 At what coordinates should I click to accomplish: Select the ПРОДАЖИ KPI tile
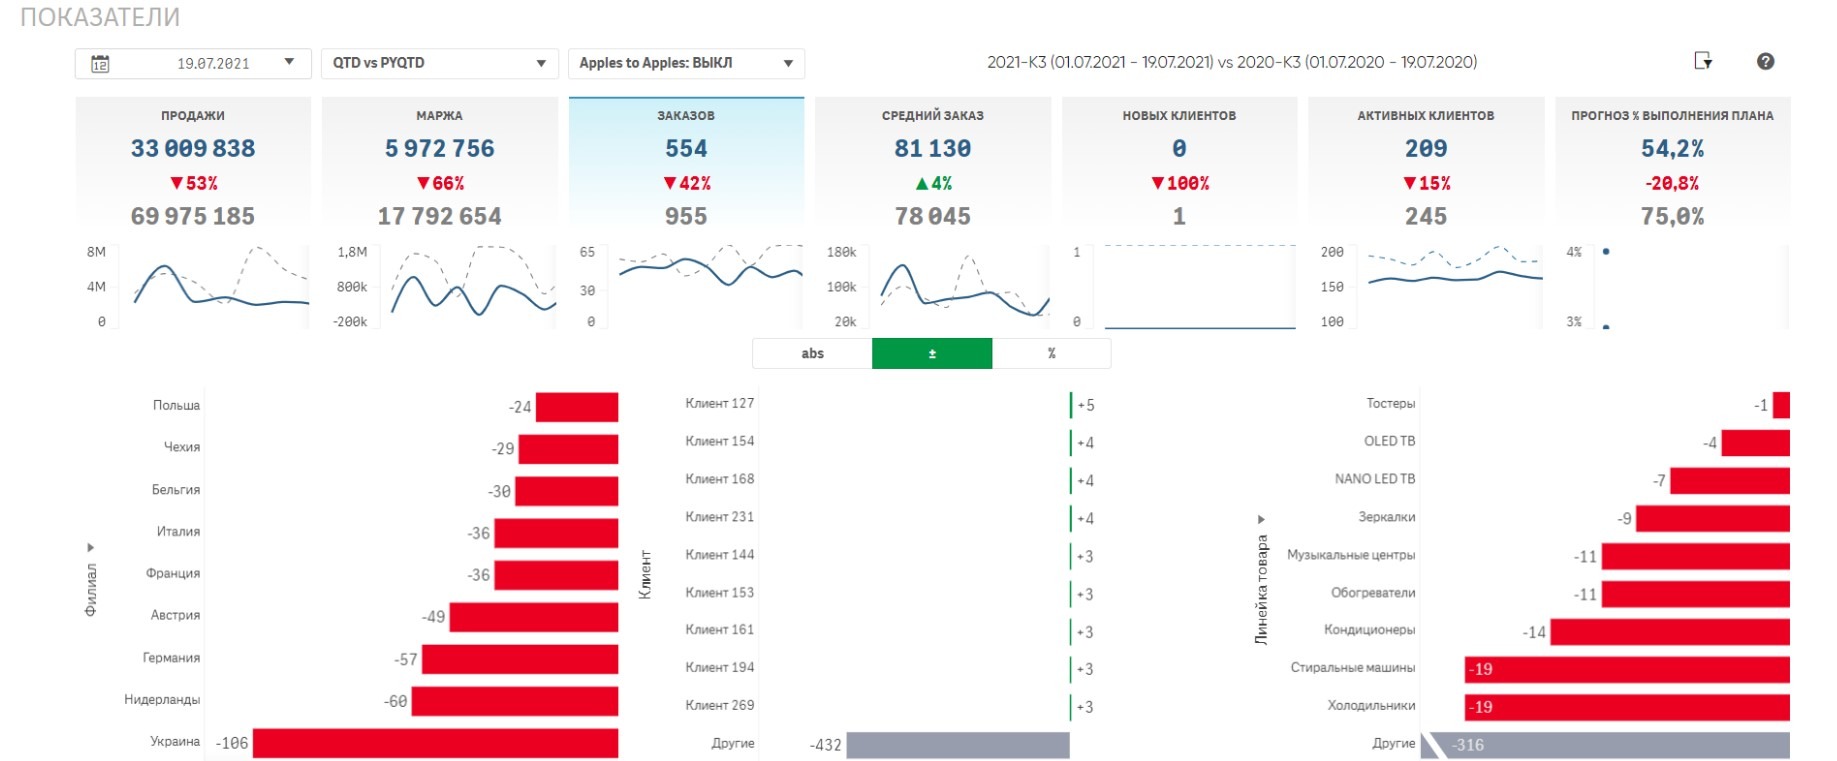pyautogui.click(x=193, y=165)
